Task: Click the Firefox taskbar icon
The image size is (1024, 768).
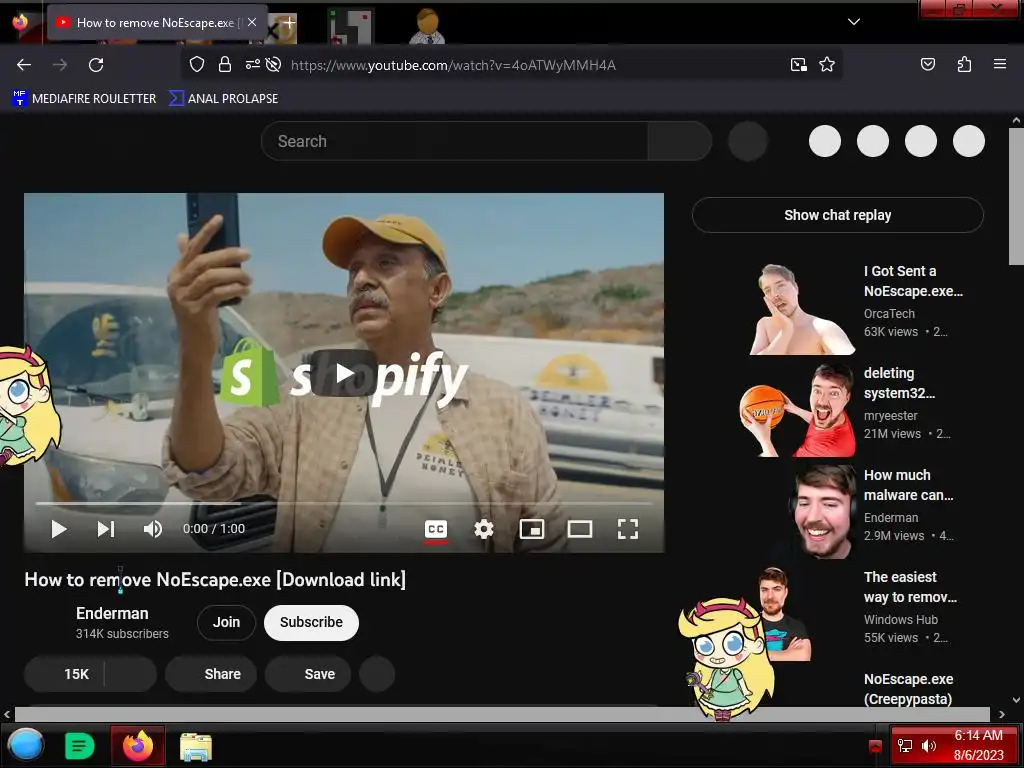Action: 138,746
